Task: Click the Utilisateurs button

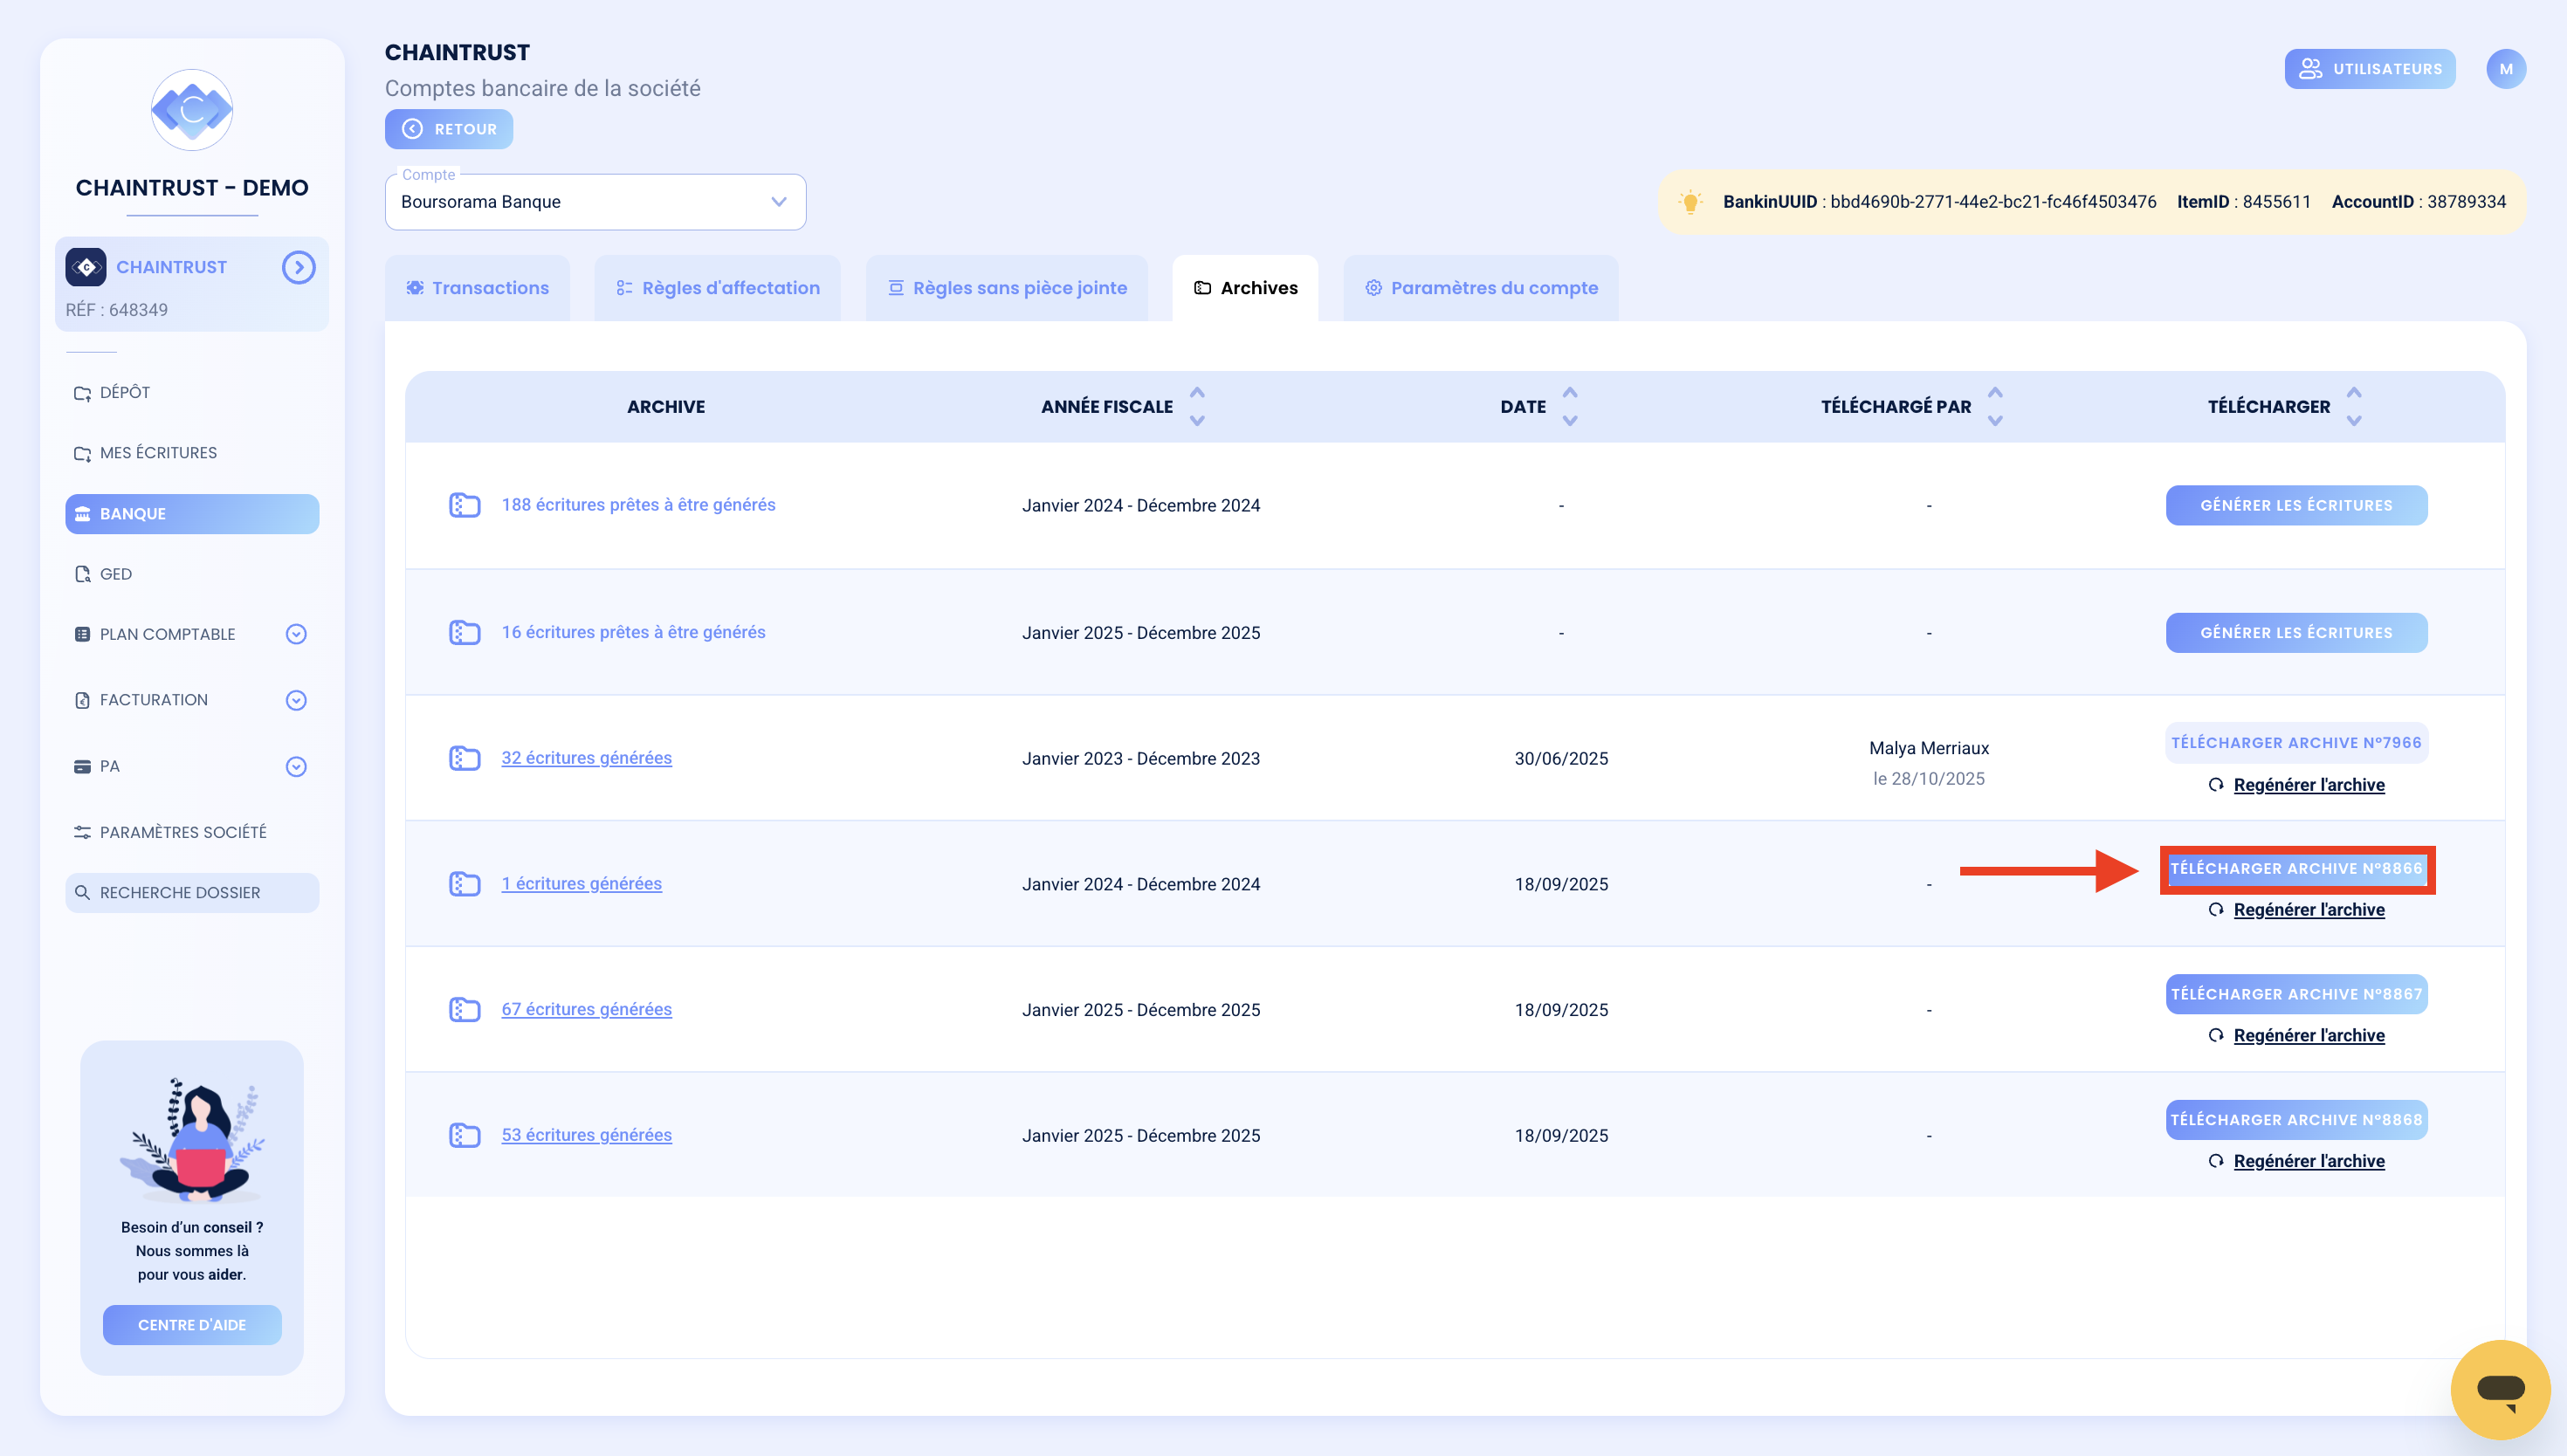Action: click(2370, 69)
